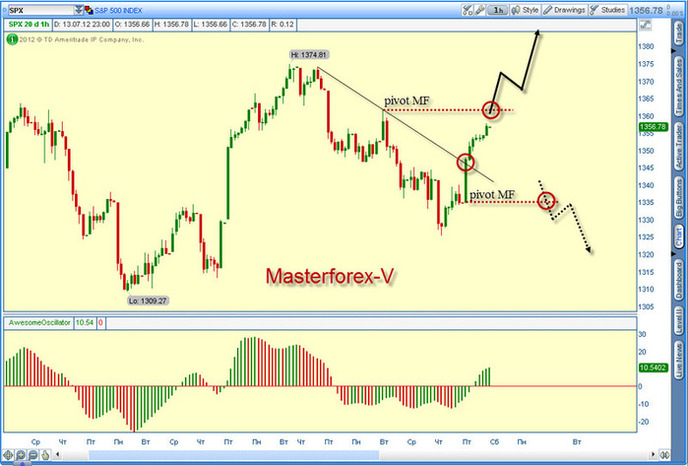Image resolution: width=688 pixels, height=466 pixels.
Task: Click the SPX symbol input field
Action: [42, 10]
